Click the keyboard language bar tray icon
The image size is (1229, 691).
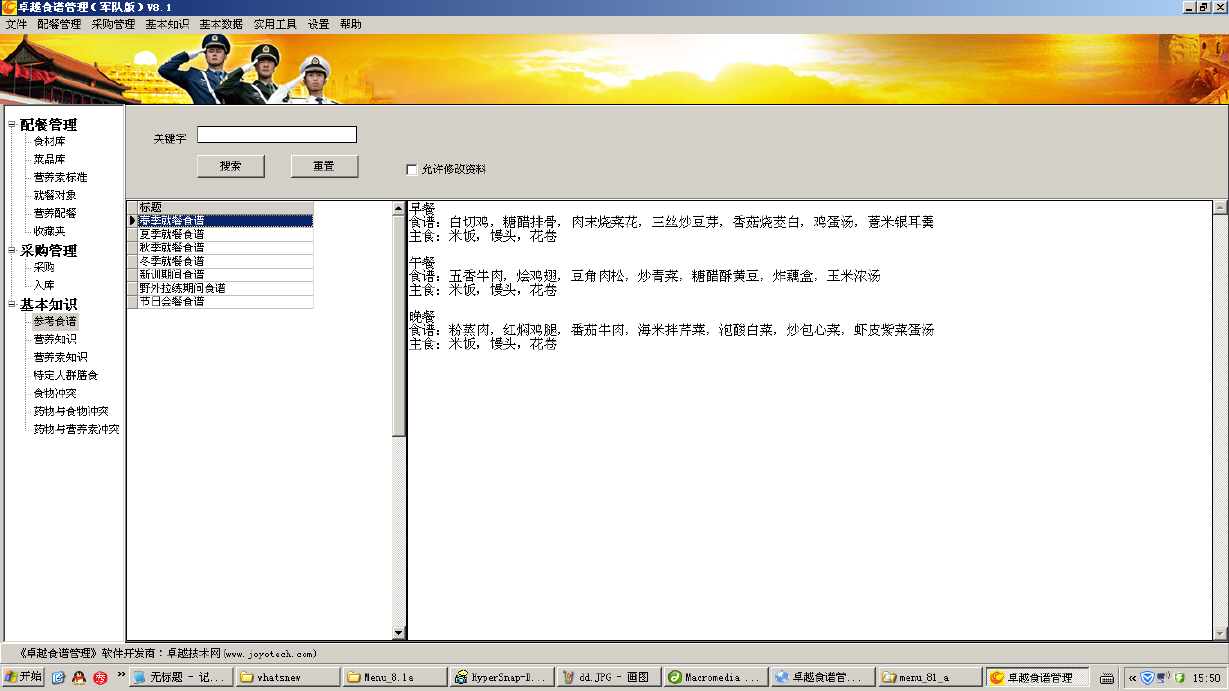[1105, 677]
